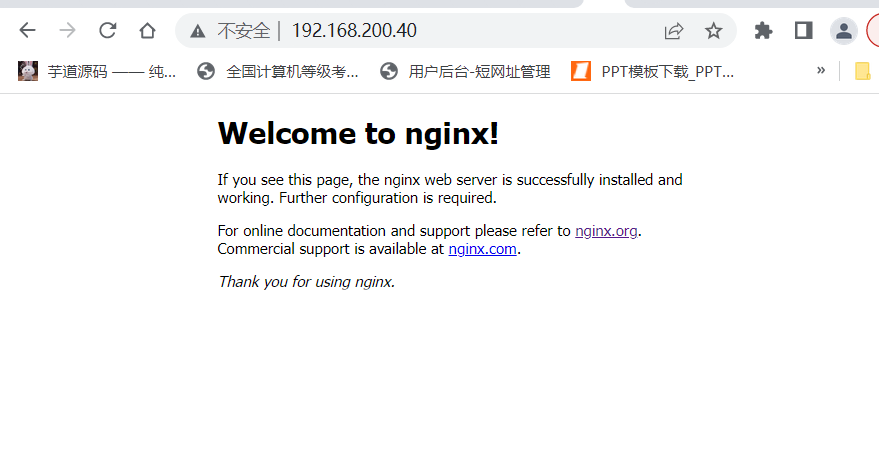Click the 芋道源码 bookmark favicon
Viewport: 879px width, 460px height.
pos(27,71)
